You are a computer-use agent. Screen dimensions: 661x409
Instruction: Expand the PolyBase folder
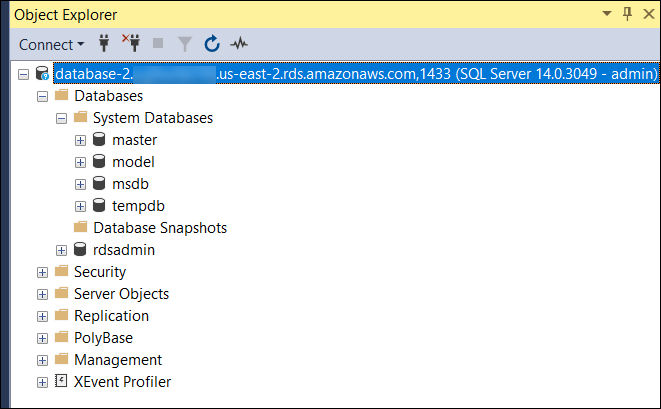[42, 338]
